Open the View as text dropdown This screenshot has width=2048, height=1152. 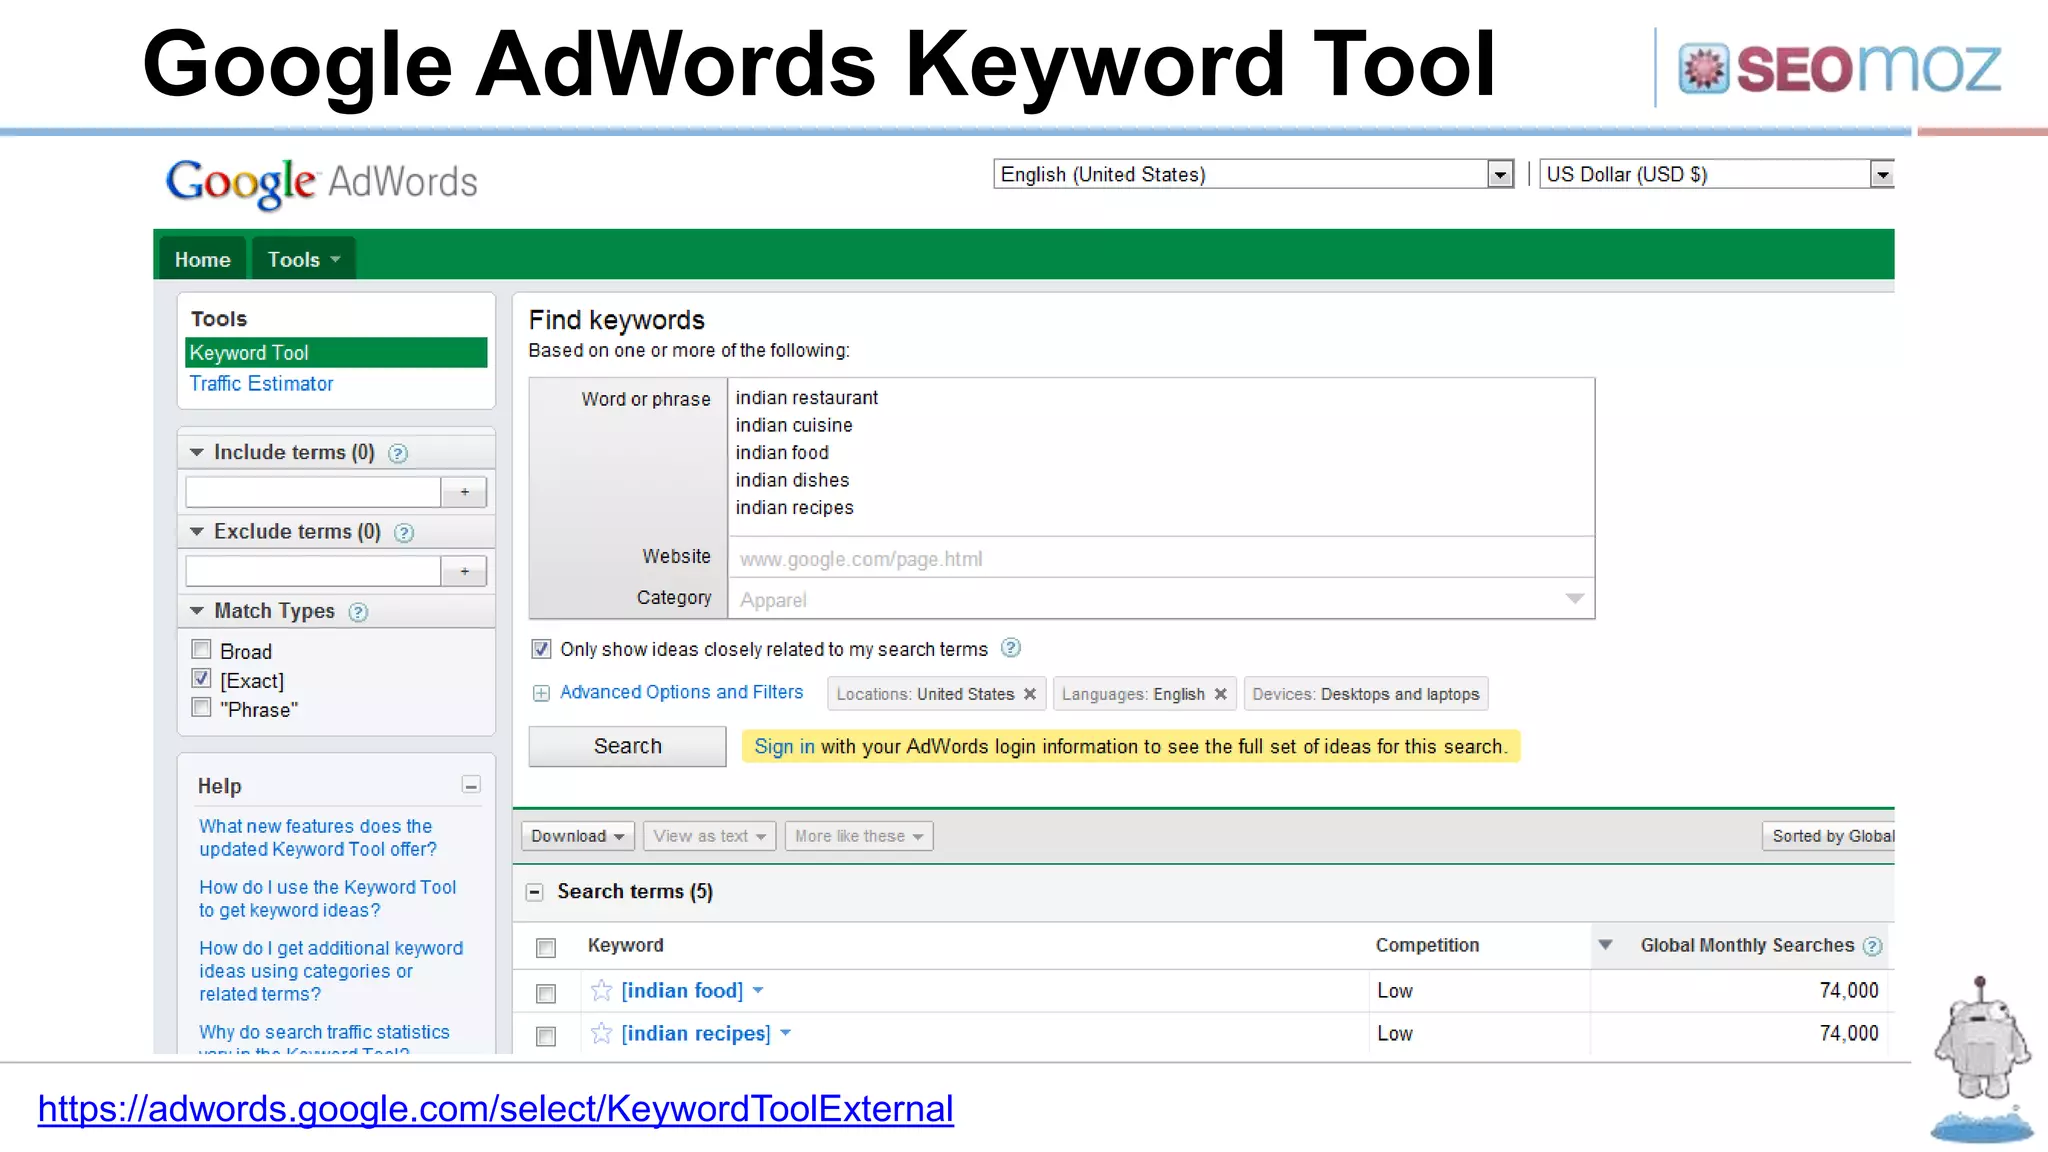[710, 836]
